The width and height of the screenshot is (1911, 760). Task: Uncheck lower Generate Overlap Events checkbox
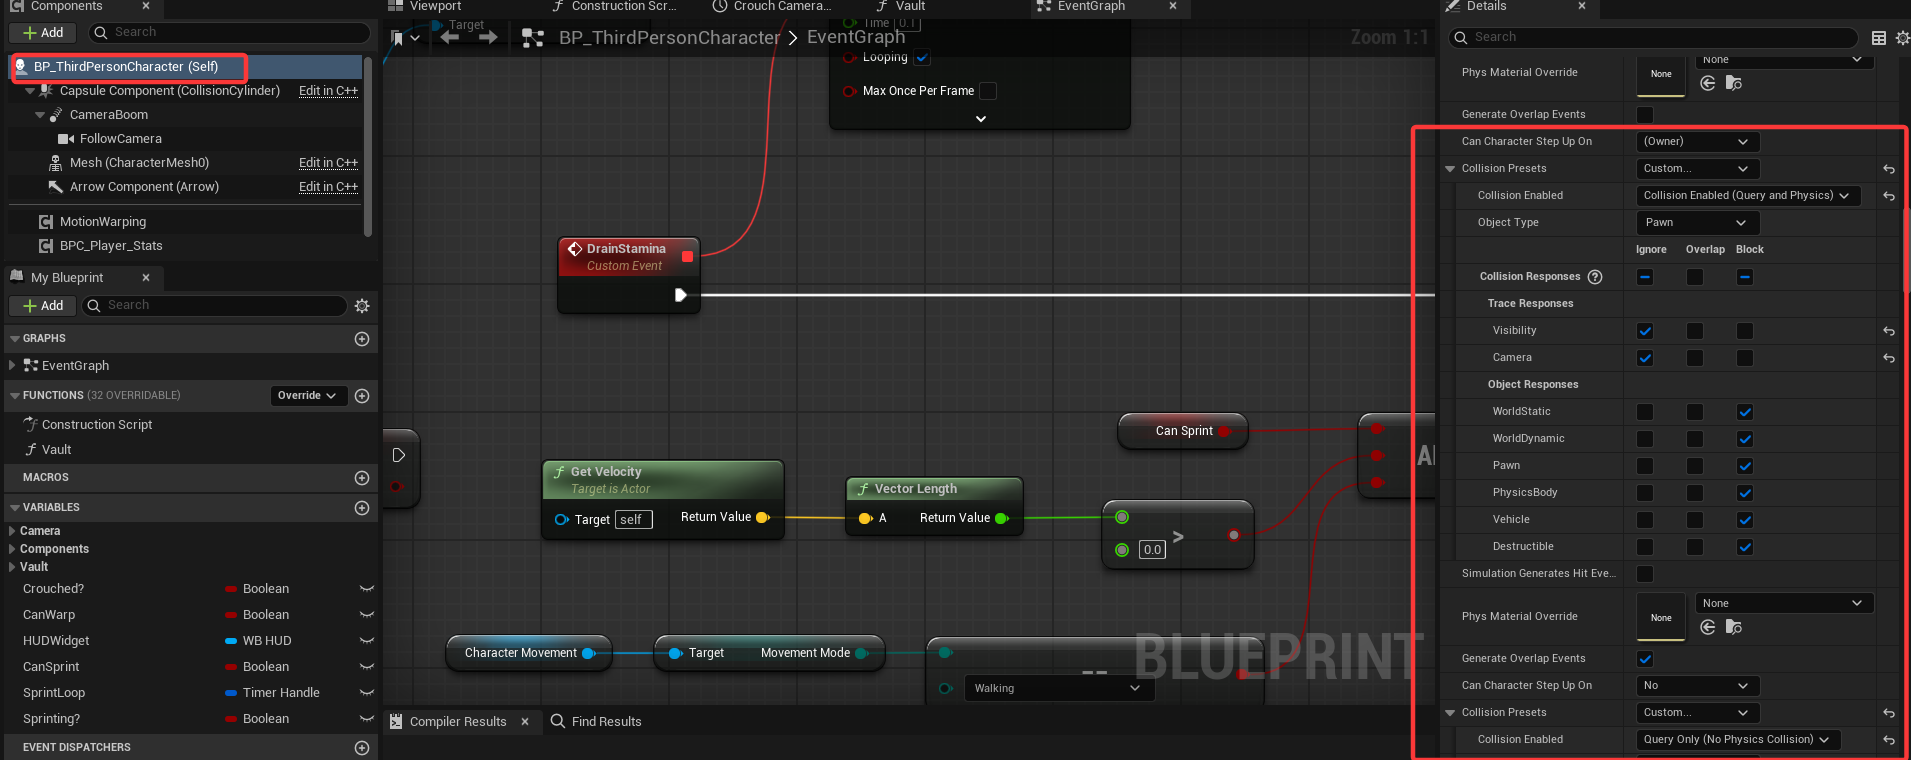[x=1645, y=659]
